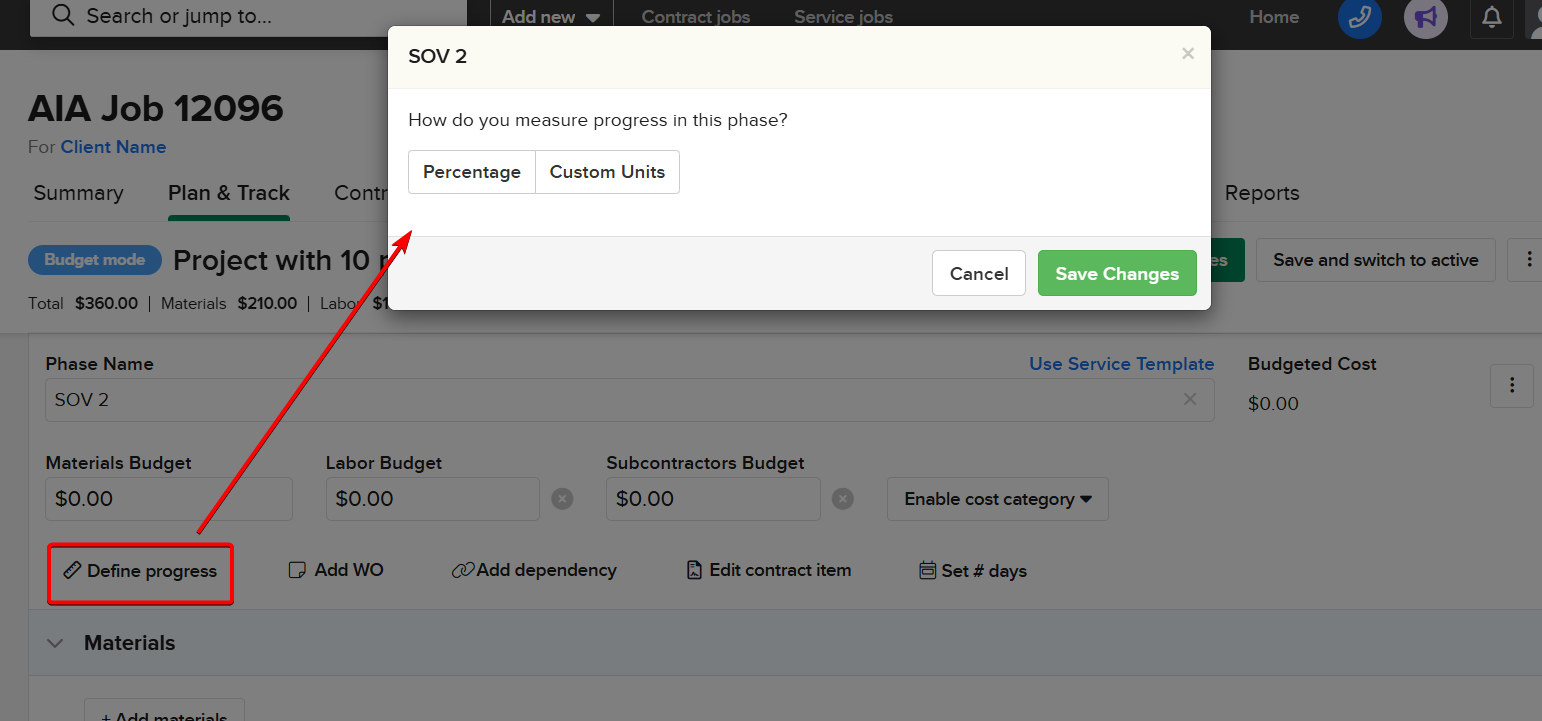Open the Reports tab

pyautogui.click(x=1262, y=193)
